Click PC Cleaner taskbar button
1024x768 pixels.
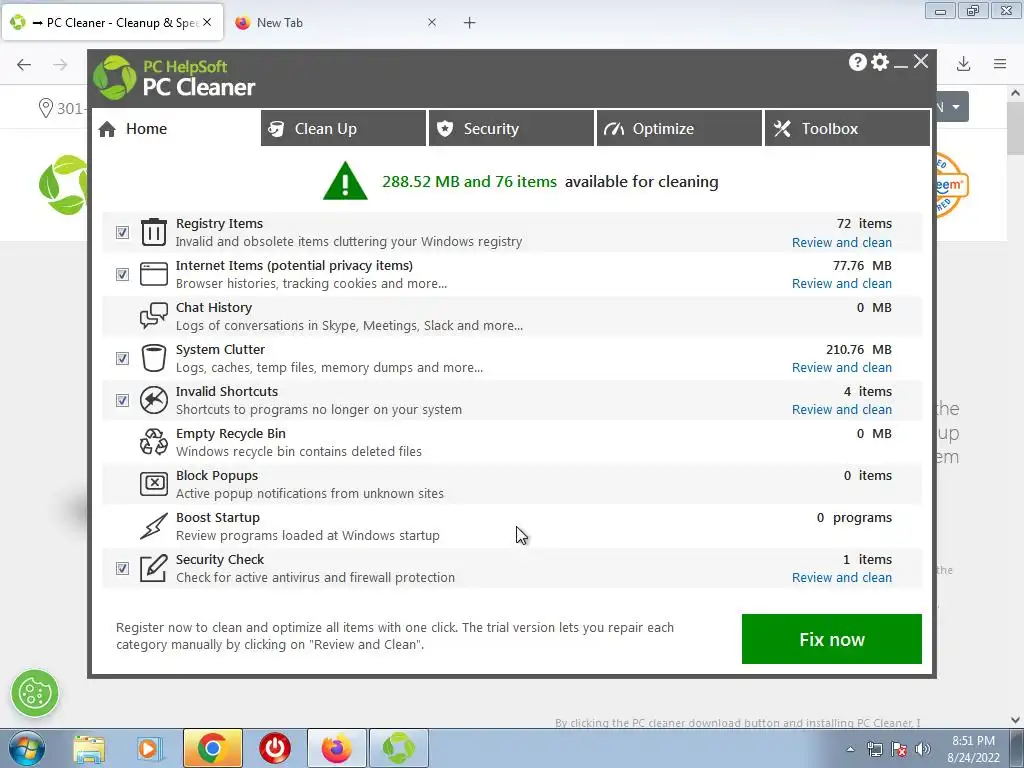click(x=399, y=748)
